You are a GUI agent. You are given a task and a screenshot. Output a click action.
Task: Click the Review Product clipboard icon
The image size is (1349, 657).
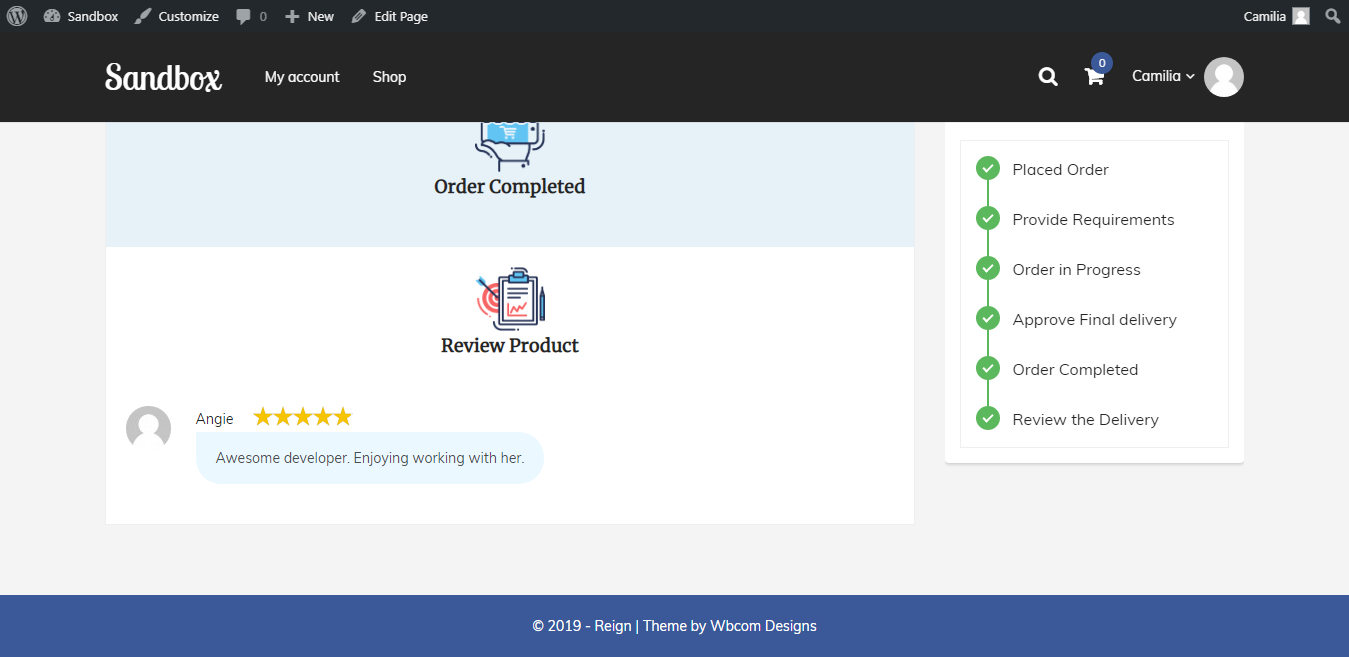(511, 298)
